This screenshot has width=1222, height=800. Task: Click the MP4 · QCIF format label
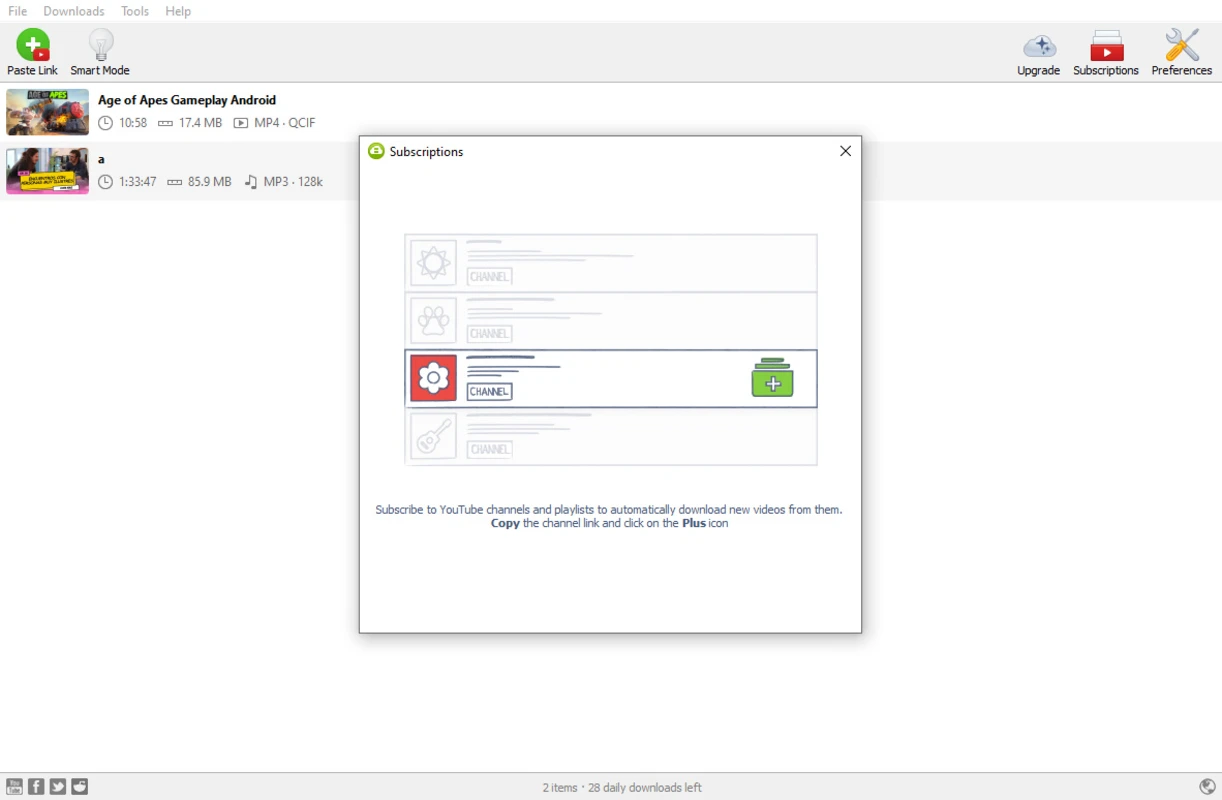click(285, 123)
